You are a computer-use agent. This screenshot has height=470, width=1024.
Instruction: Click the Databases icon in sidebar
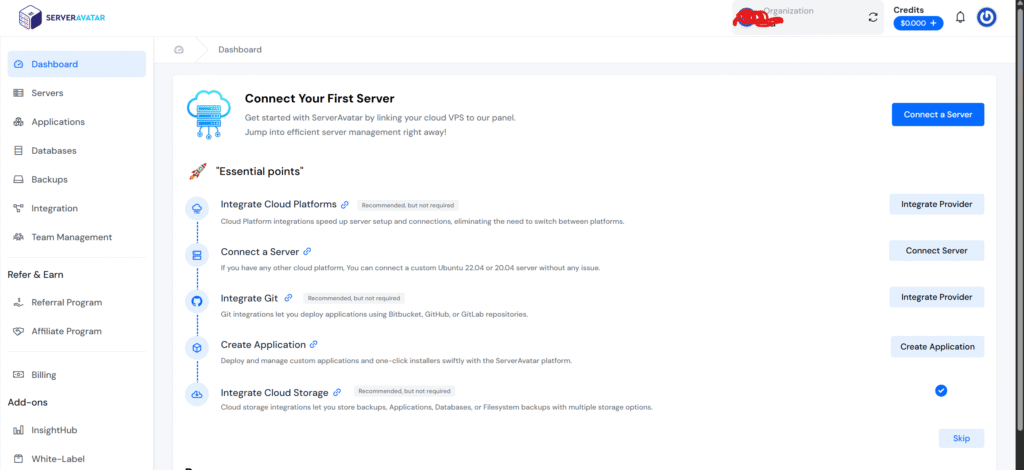point(18,151)
